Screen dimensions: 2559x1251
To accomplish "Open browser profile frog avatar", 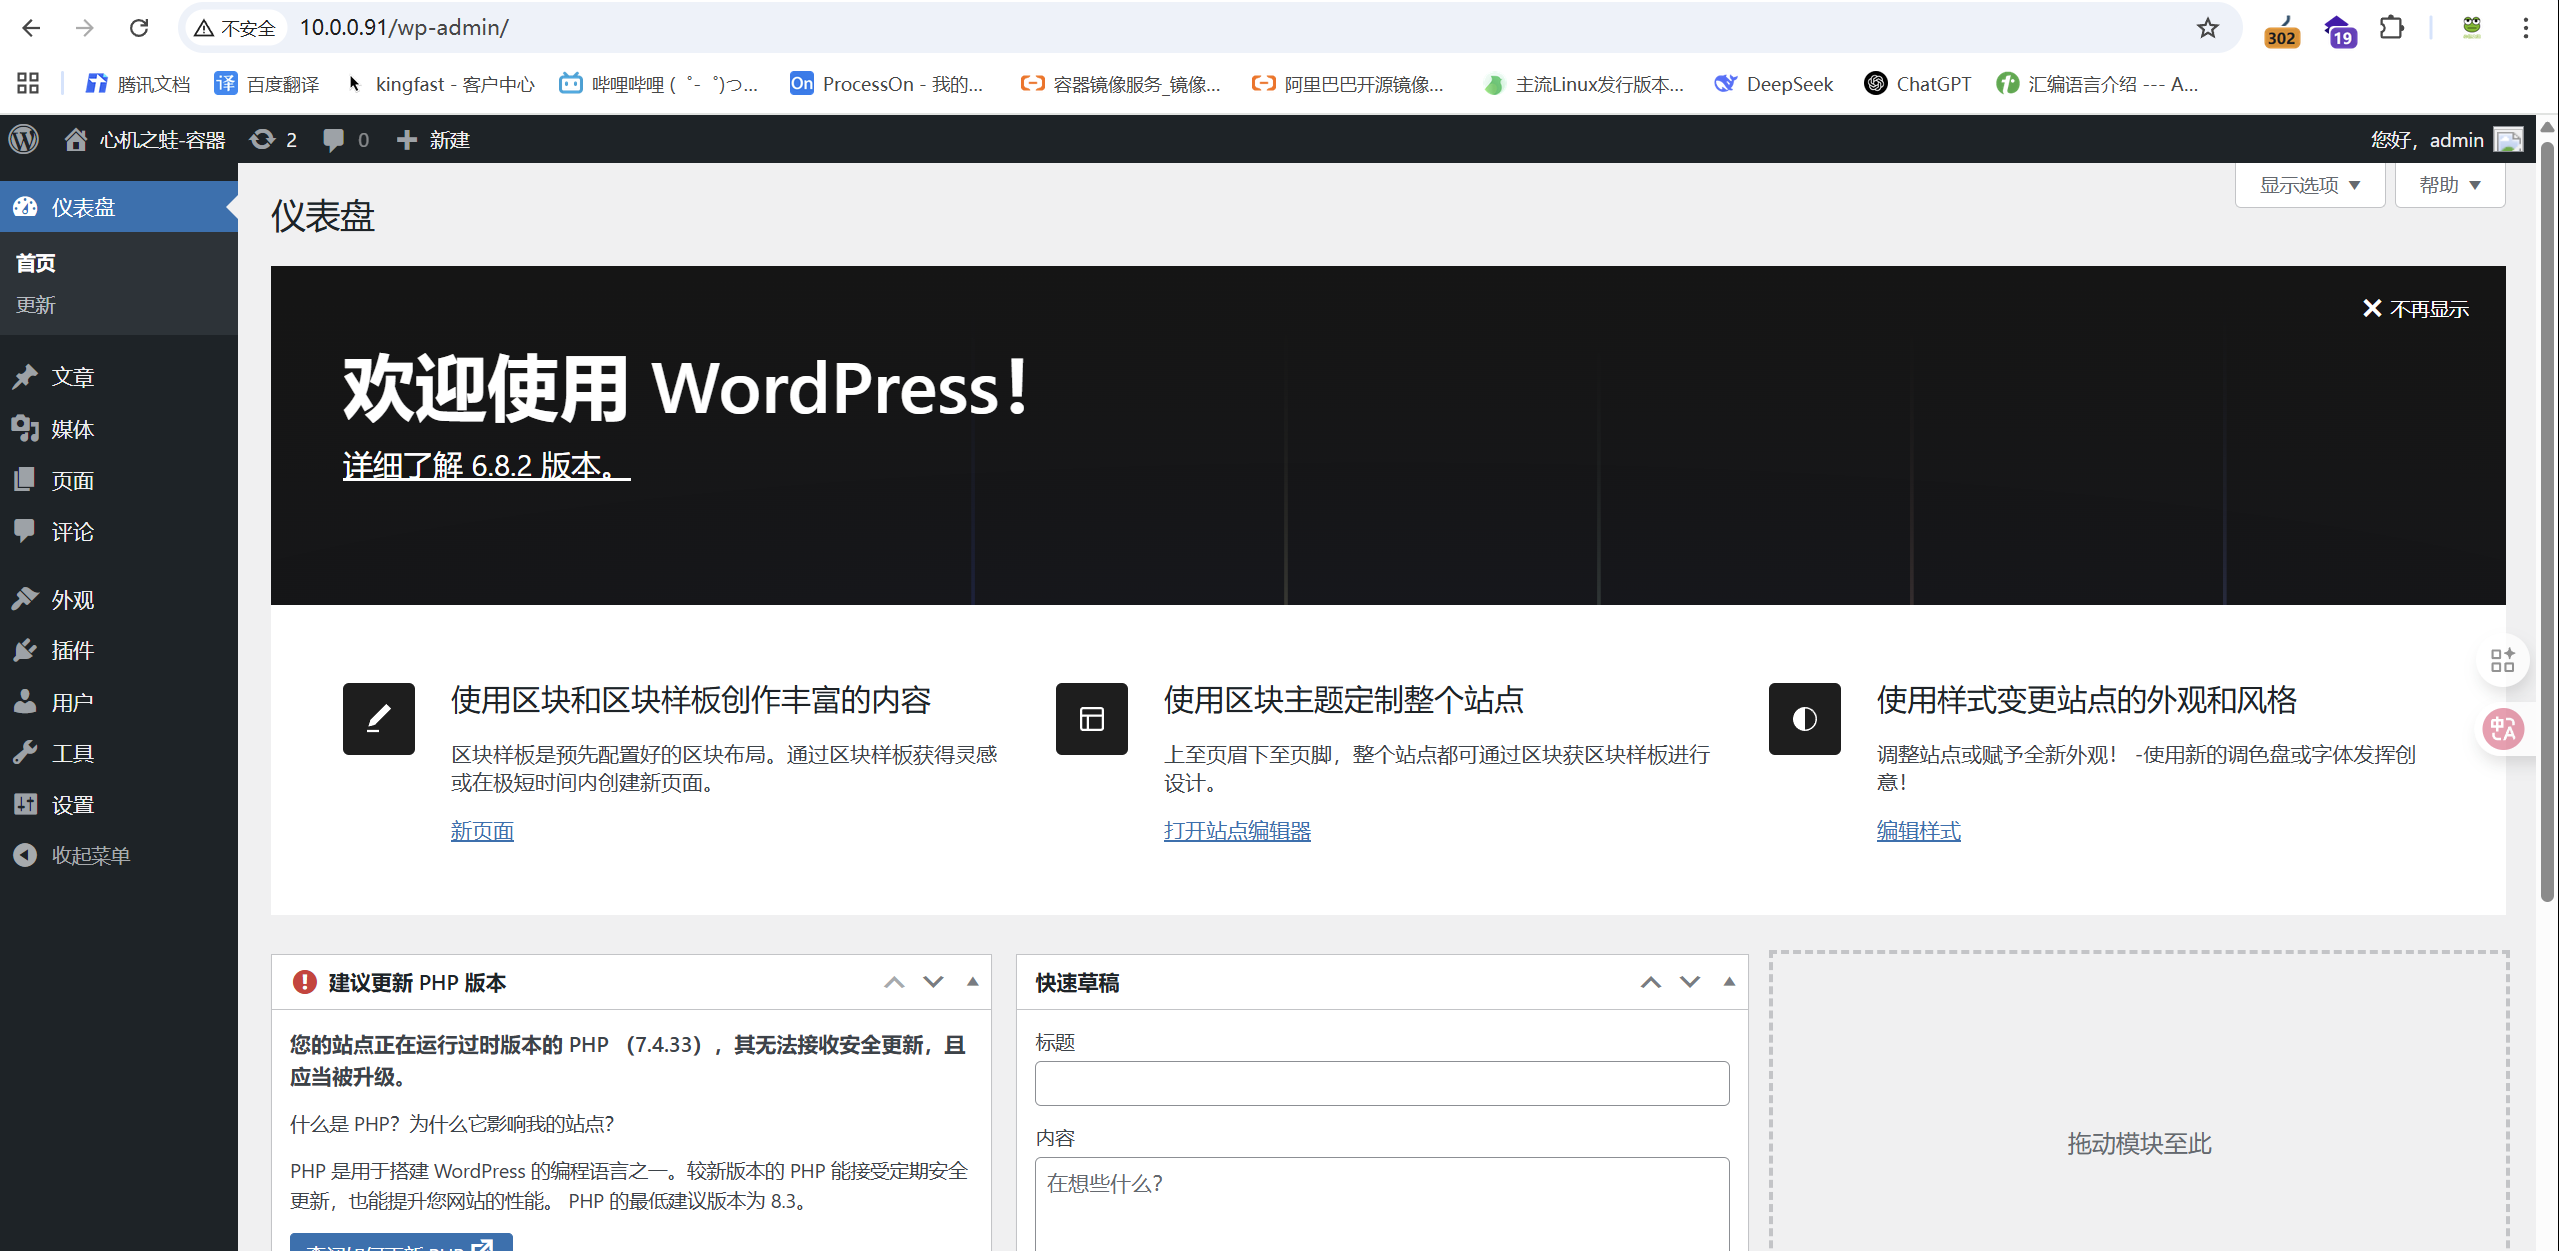I will 2472,28.
